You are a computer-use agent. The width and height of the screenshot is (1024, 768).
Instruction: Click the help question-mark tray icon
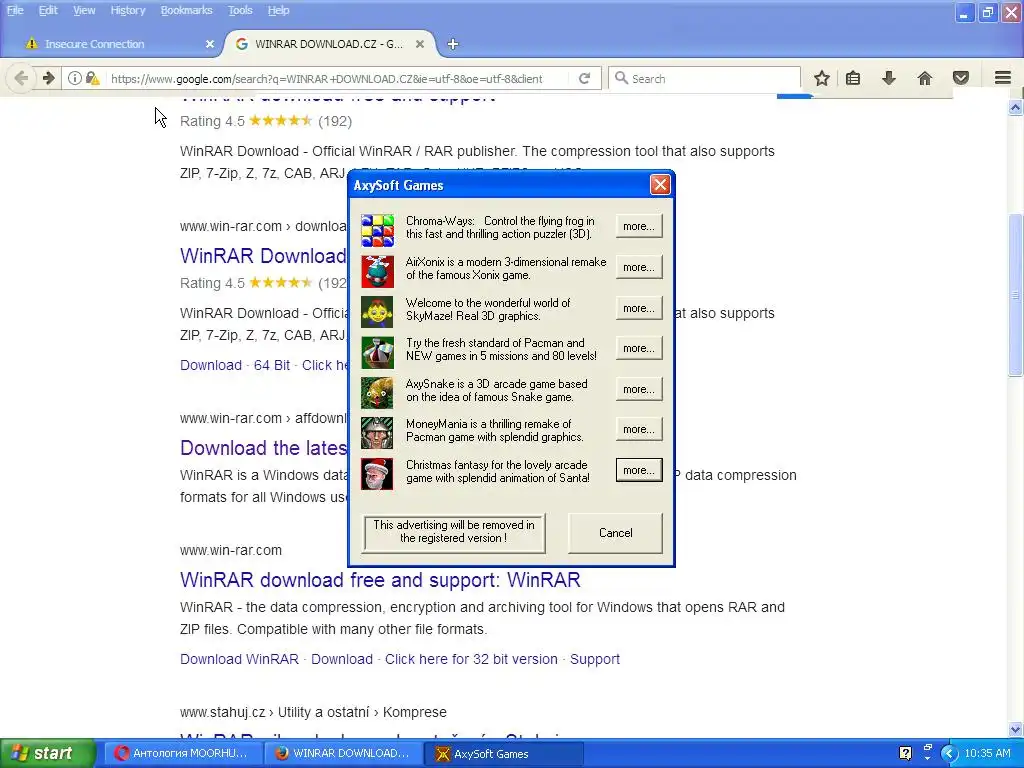click(x=905, y=753)
